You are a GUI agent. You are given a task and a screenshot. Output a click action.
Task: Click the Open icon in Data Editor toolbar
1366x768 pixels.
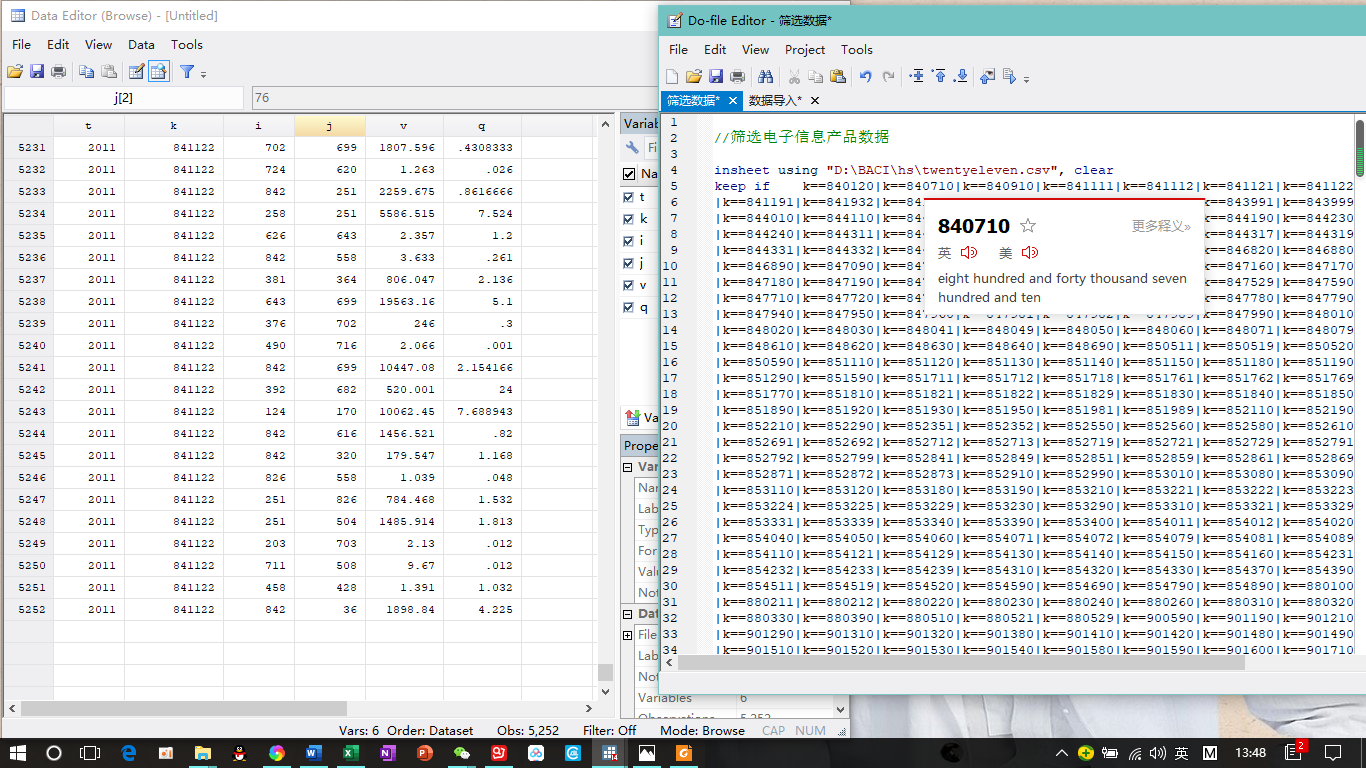(15, 72)
